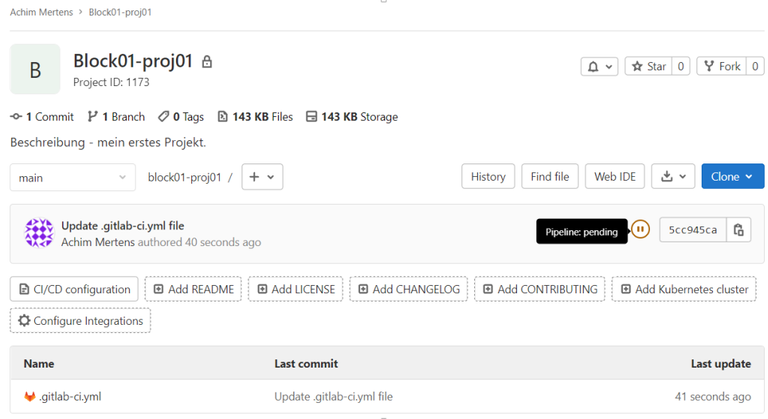The height and width of the screenshot is (419, 768).
Task: Open 0 Tags link
Action: coord(181,117)
